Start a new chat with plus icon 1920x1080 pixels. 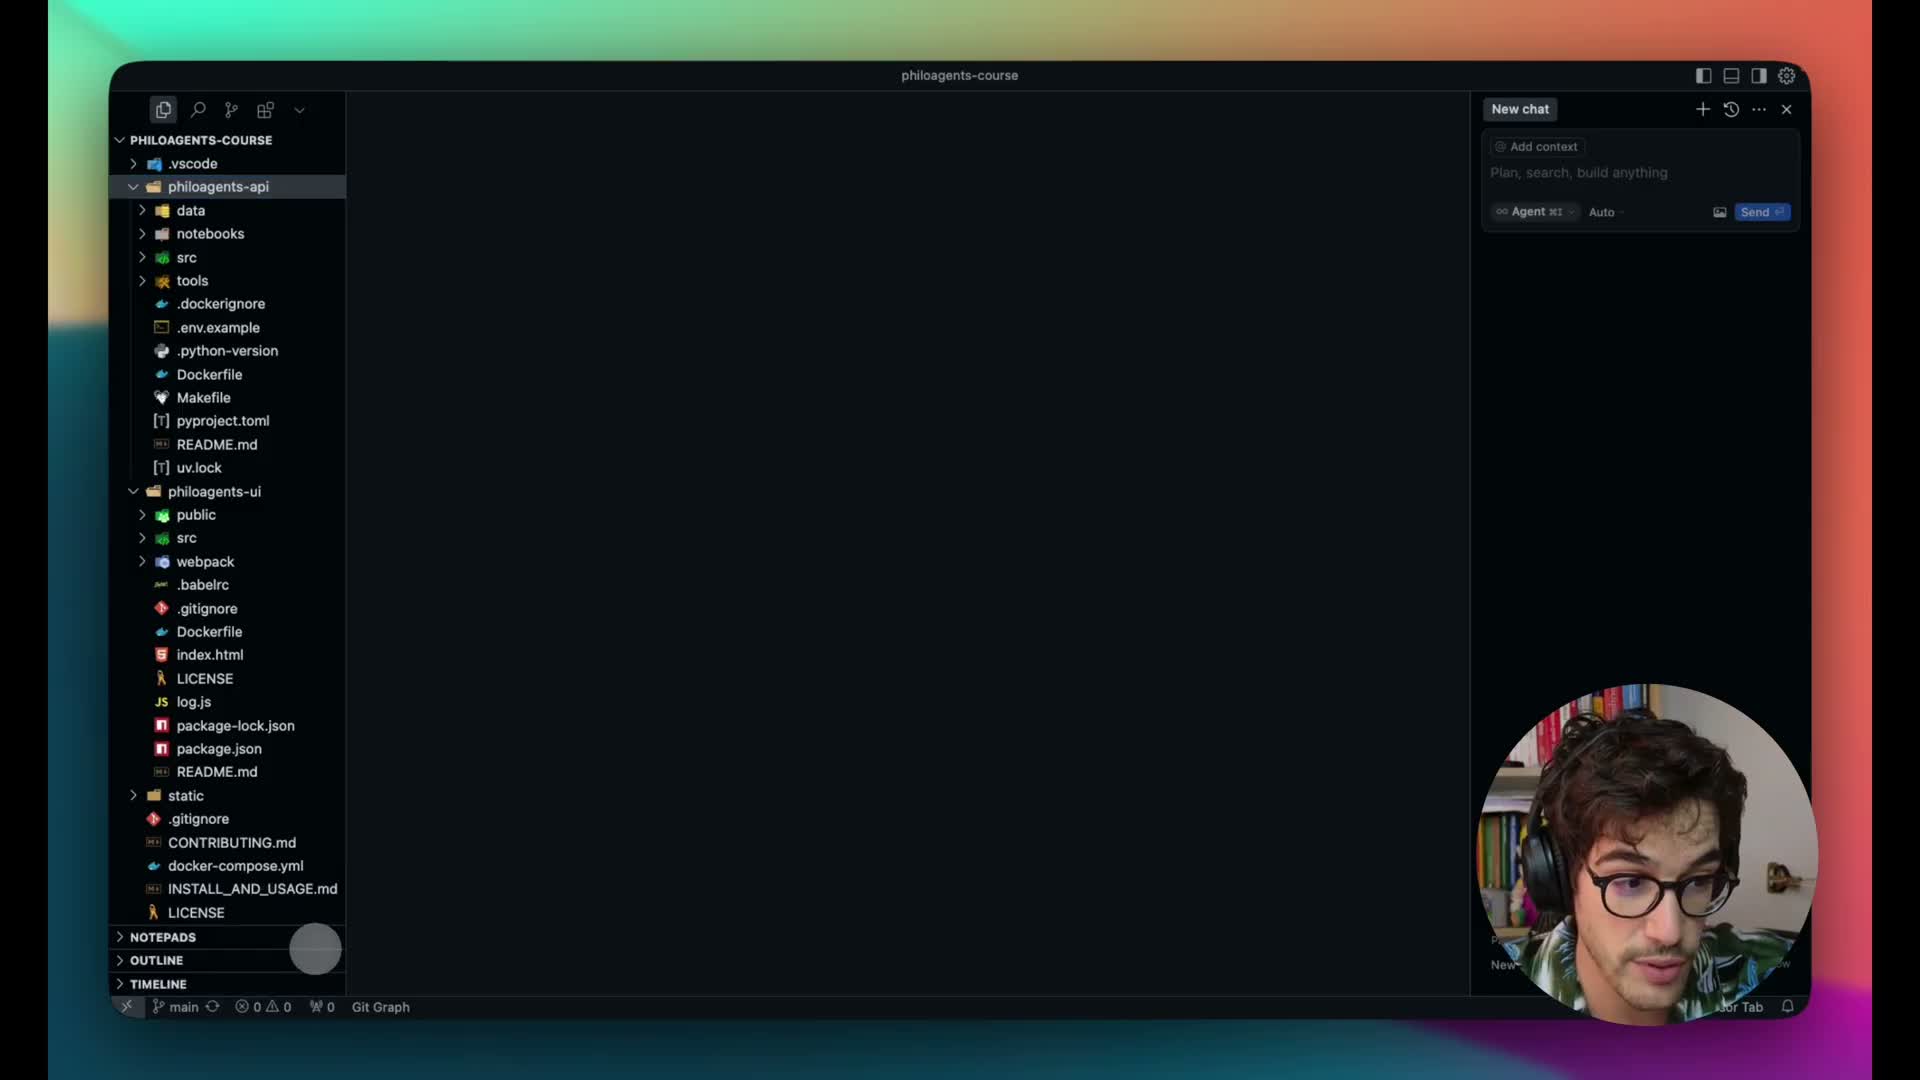[x=1702, y=109]
